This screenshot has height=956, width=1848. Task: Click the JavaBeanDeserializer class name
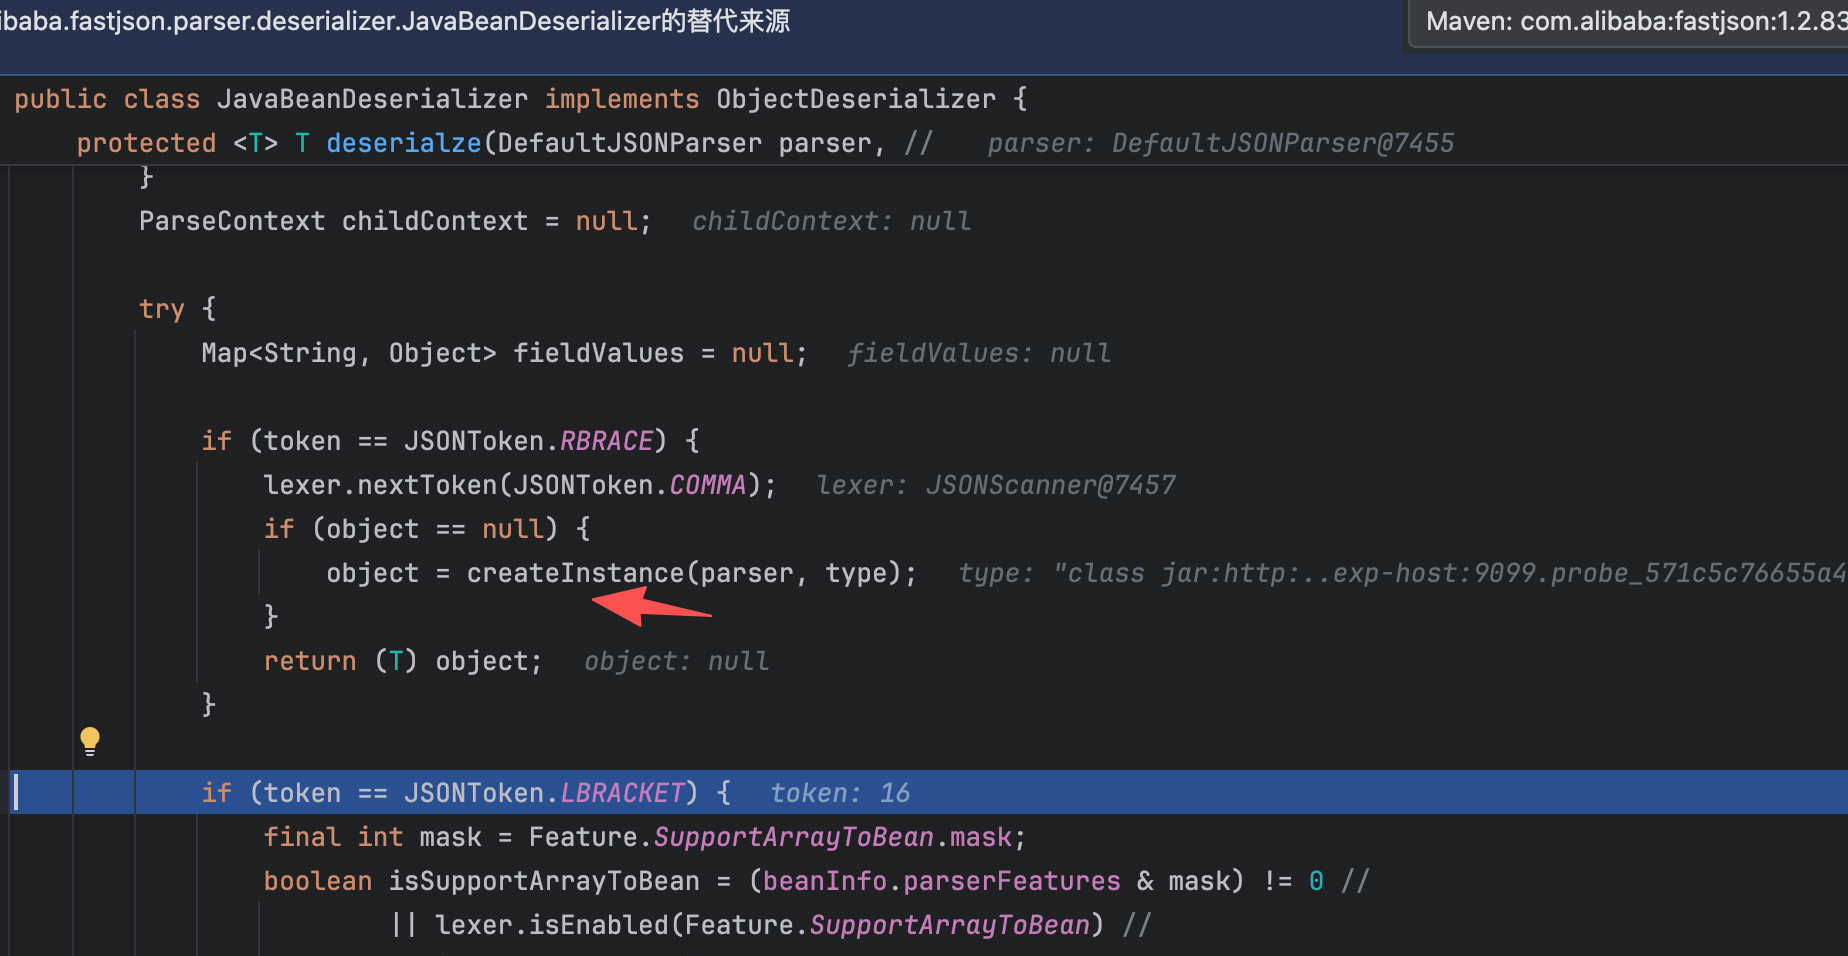coord(372,99)
